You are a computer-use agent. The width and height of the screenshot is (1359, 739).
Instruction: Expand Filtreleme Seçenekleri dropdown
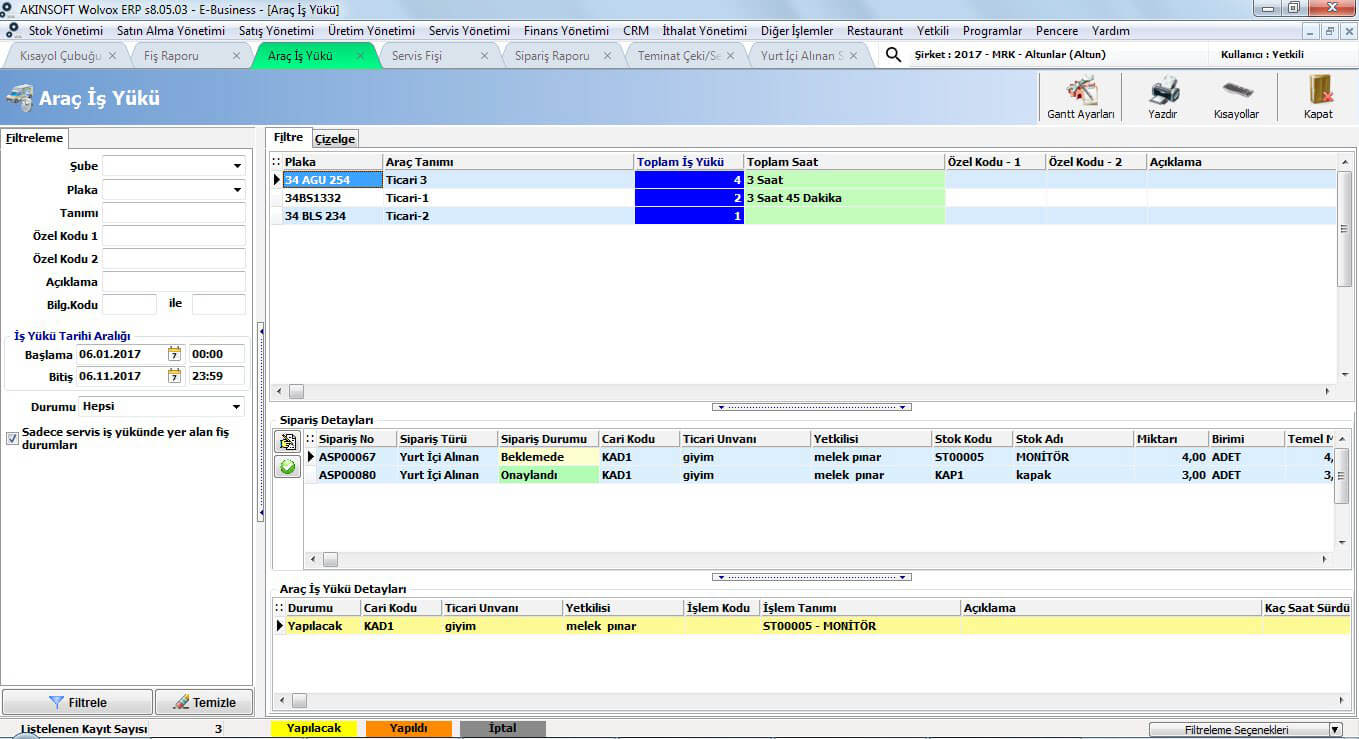(x=1334, y=730)
